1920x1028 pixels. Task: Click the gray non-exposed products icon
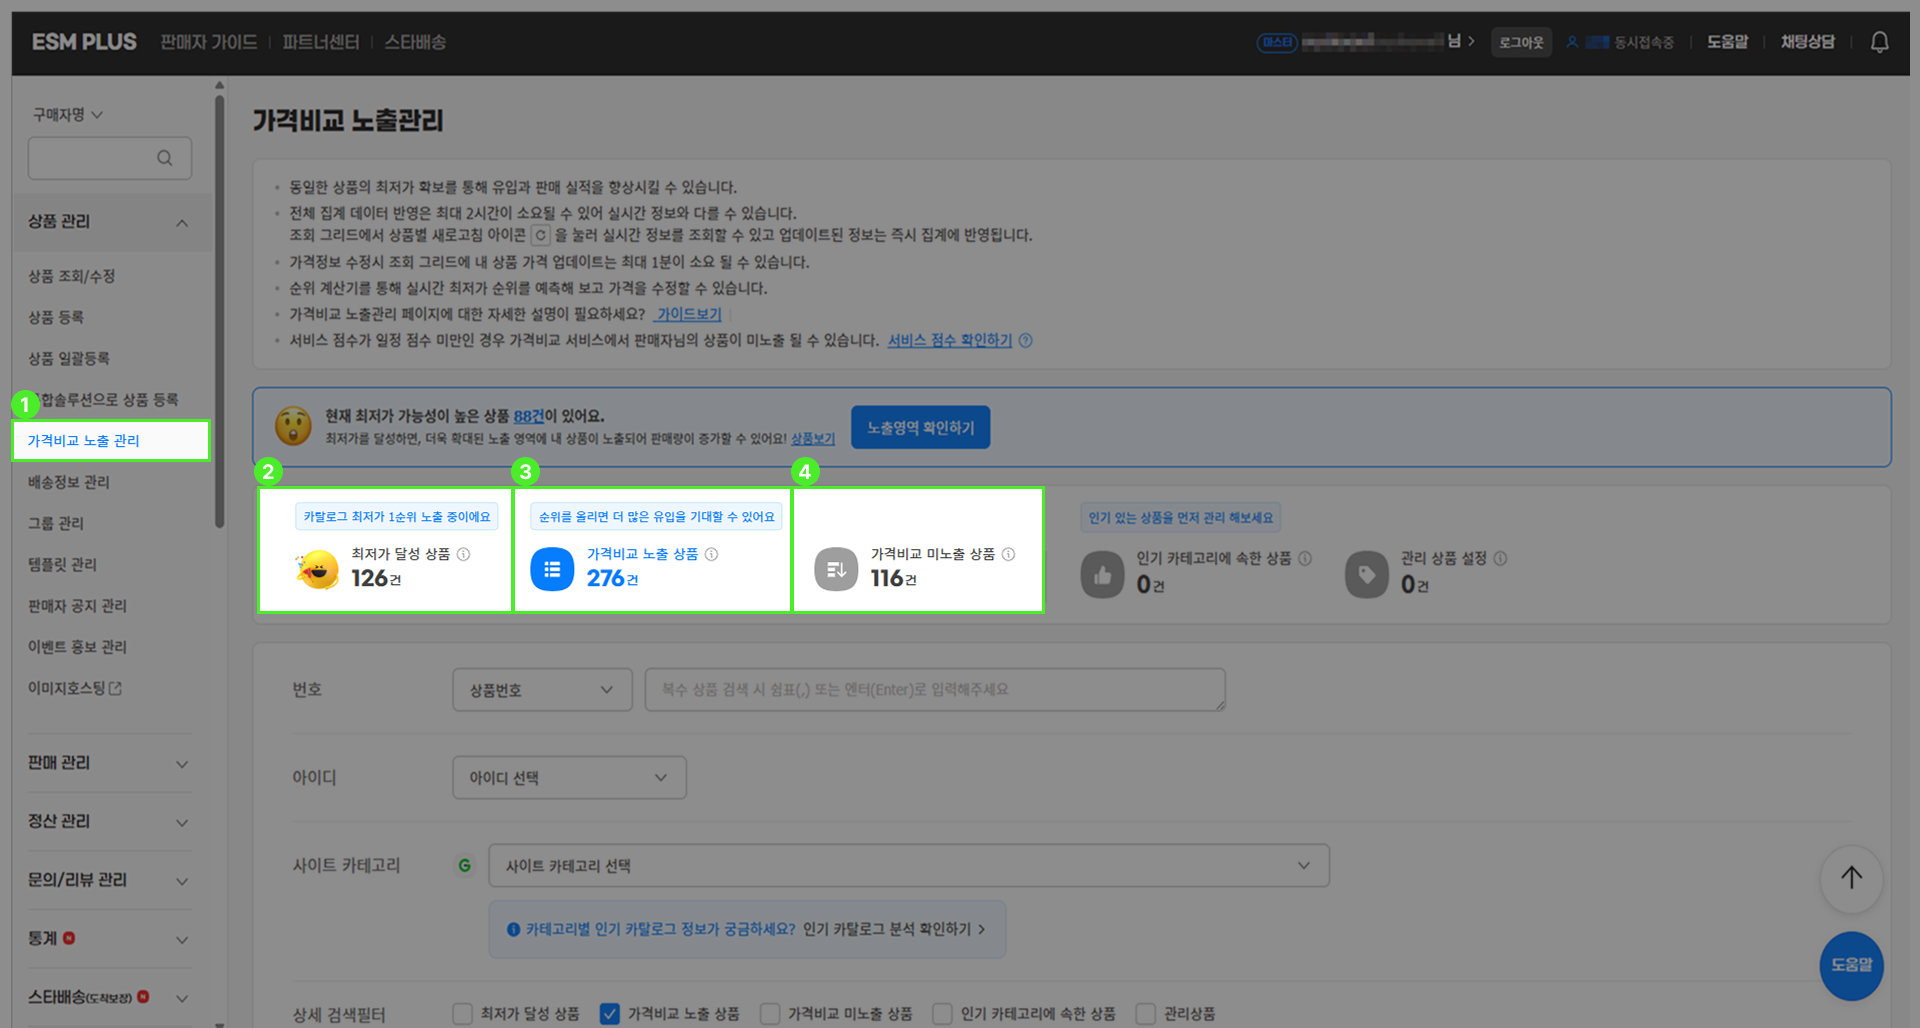836,569
